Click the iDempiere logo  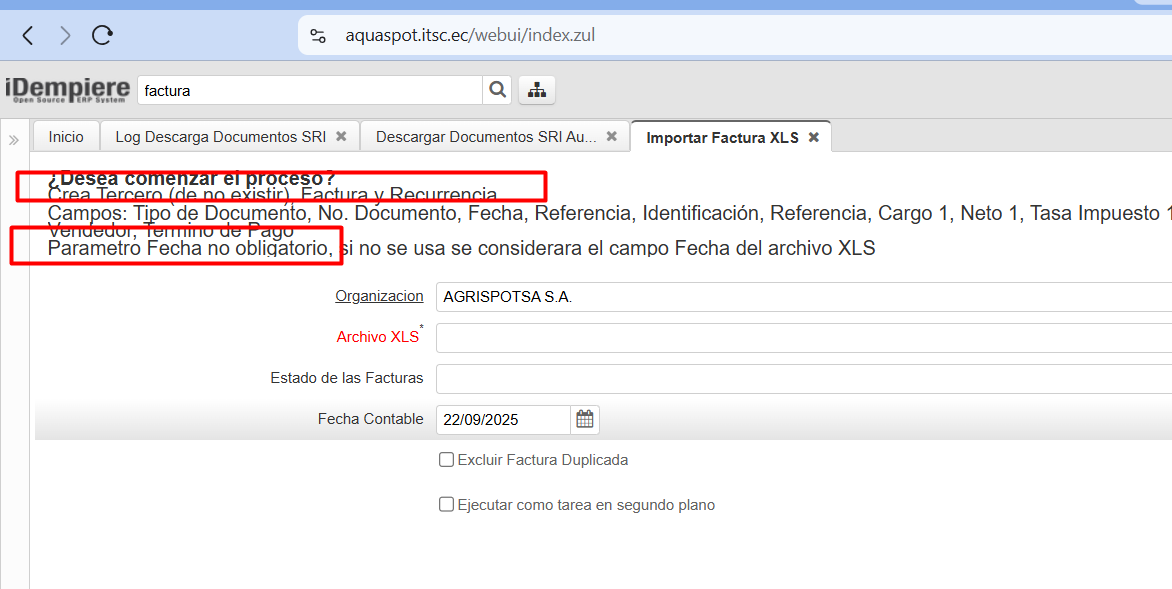coord(68,90)
